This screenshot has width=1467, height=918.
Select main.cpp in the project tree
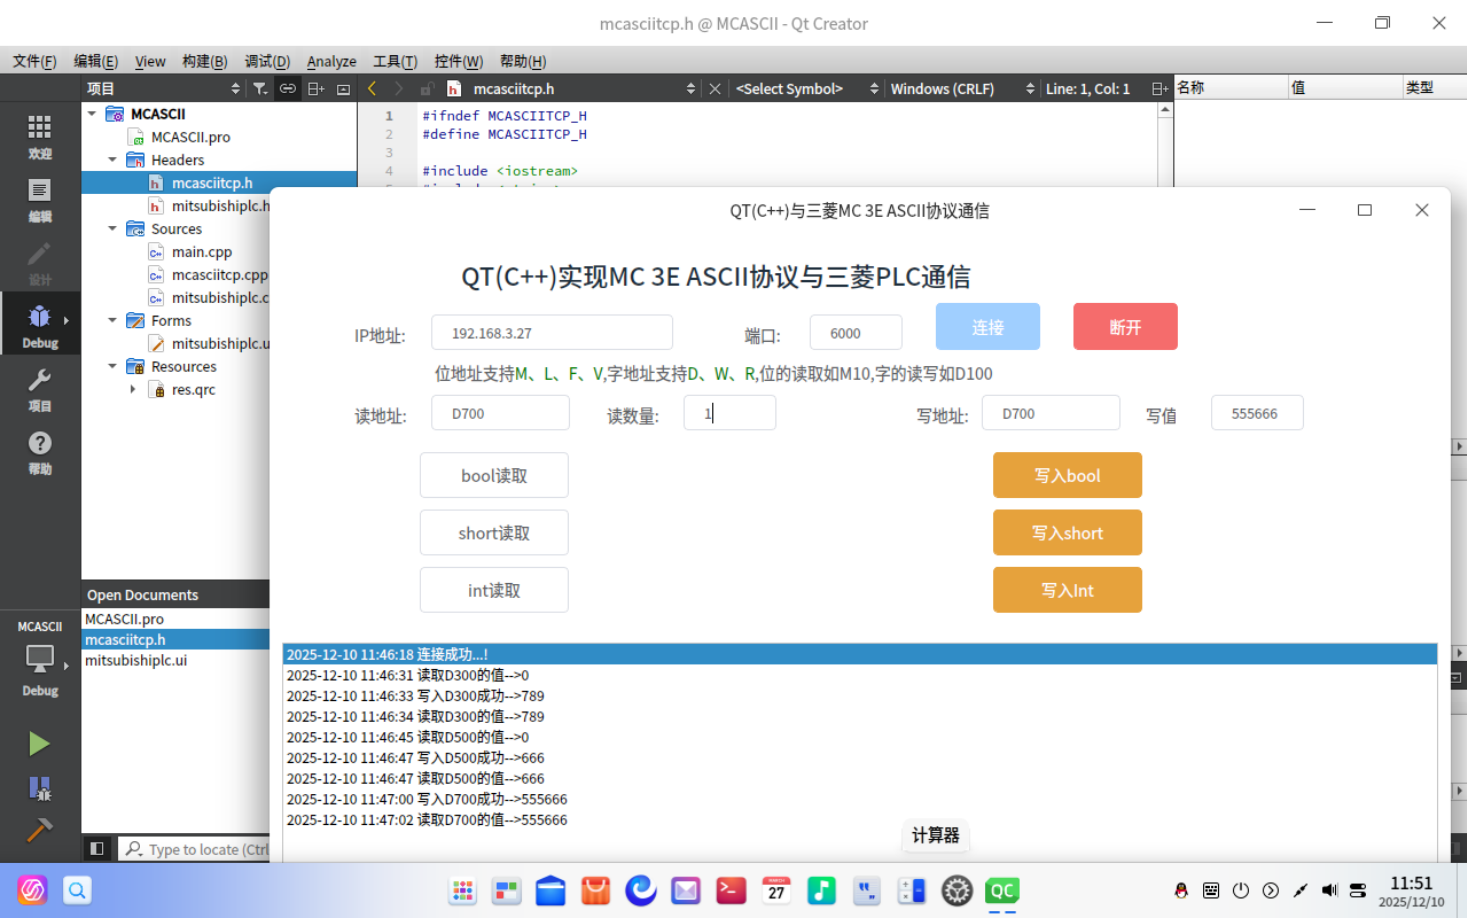click(201, 252)
